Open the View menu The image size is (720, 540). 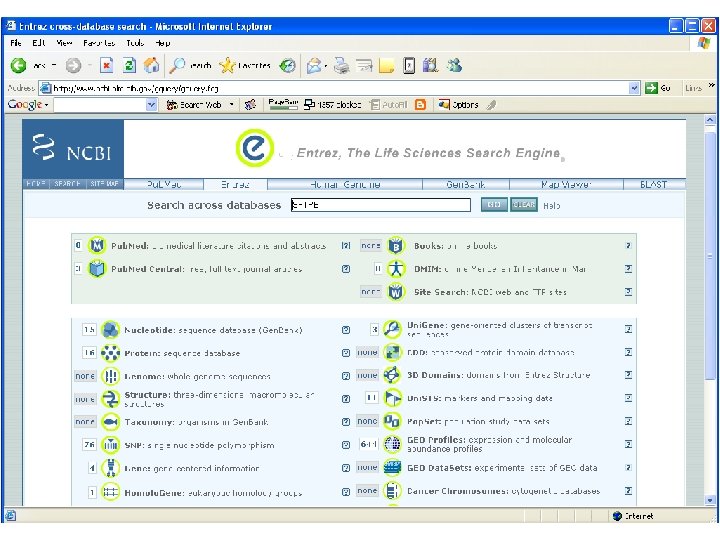click(x=64, y=43)
